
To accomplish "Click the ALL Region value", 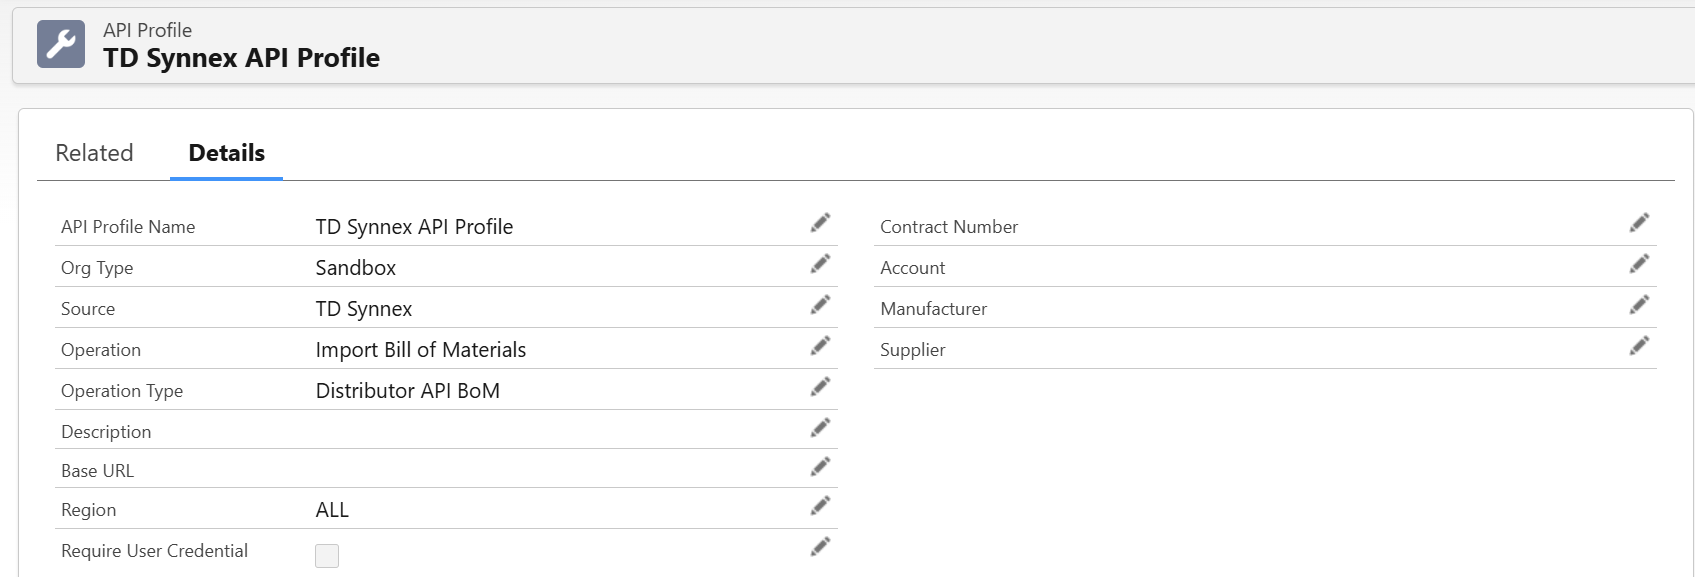I will 332,510.
